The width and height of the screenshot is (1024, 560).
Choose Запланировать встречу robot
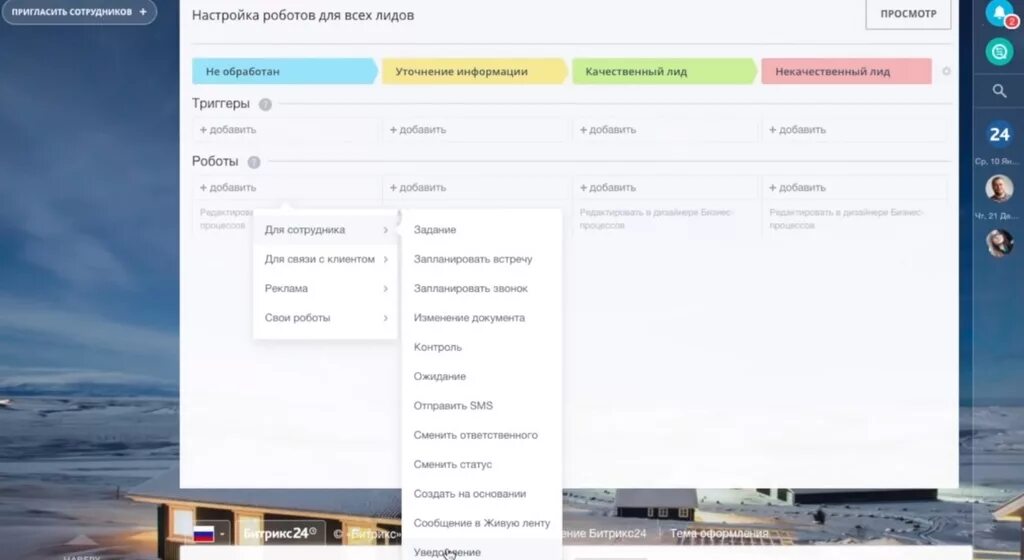(482, 259)
